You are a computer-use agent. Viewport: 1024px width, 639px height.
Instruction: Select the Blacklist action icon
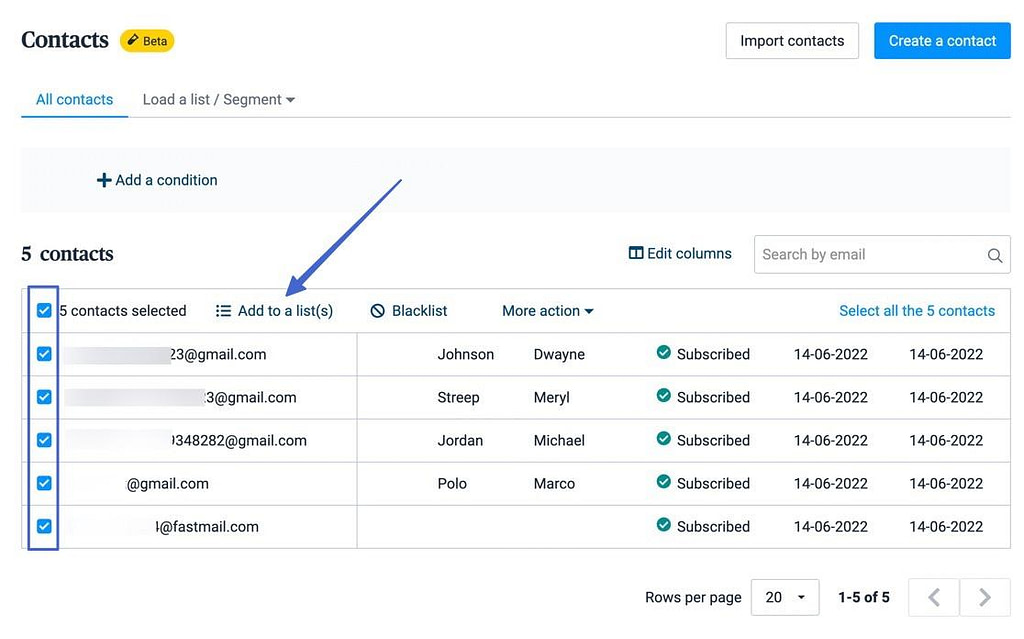(x=380, y=310)
